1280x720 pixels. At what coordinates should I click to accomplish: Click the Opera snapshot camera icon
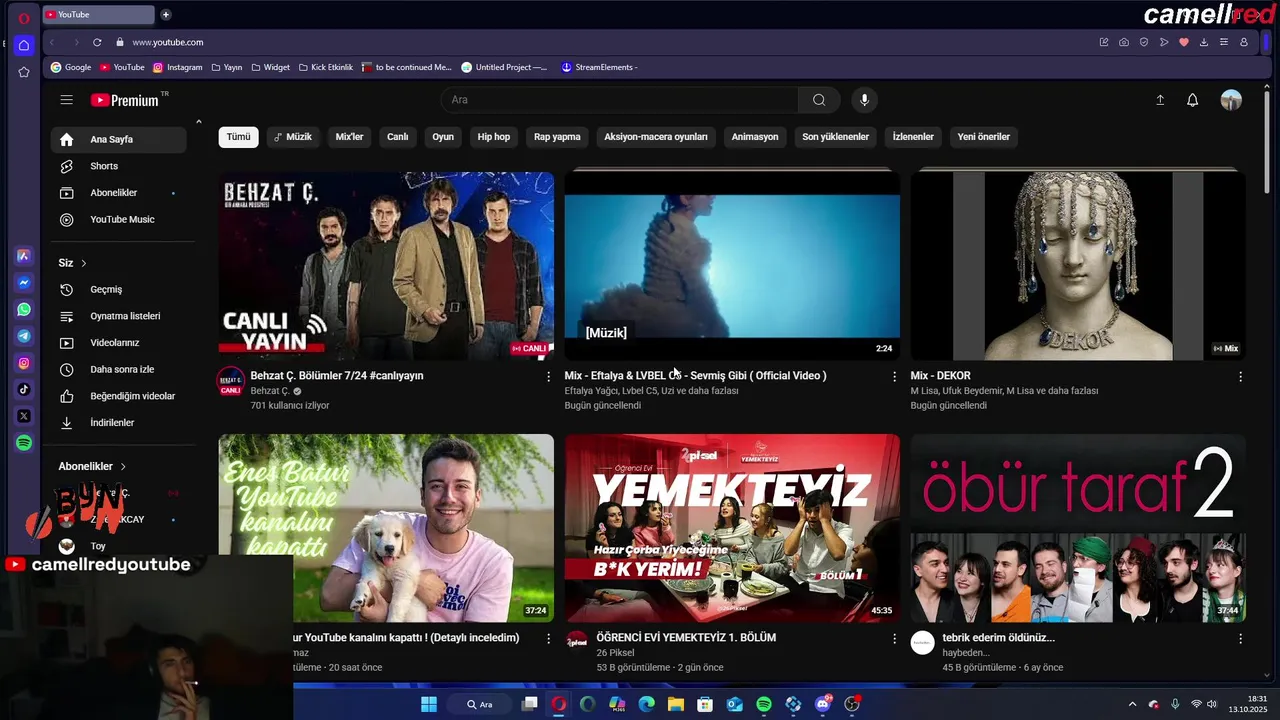click(x=1124, y=42)
